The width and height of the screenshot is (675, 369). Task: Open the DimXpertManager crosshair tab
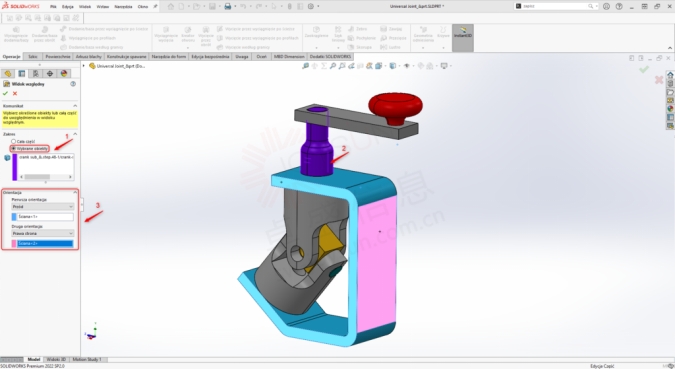(50, 74)
